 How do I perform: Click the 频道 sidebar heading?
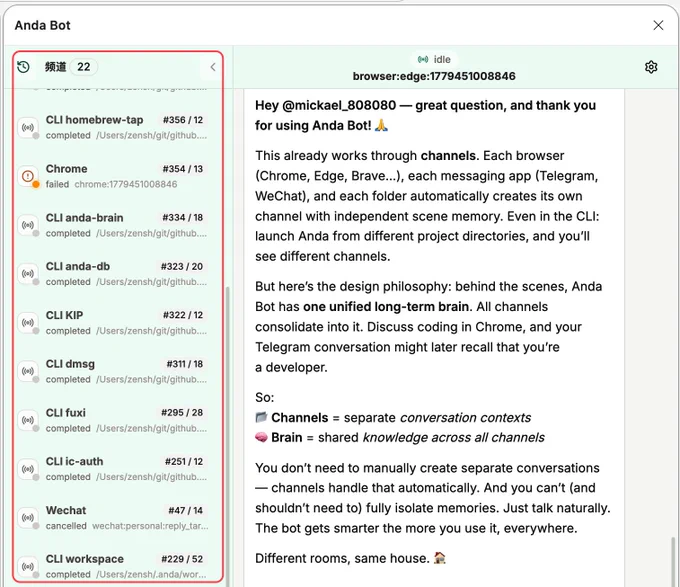point(56,67)
